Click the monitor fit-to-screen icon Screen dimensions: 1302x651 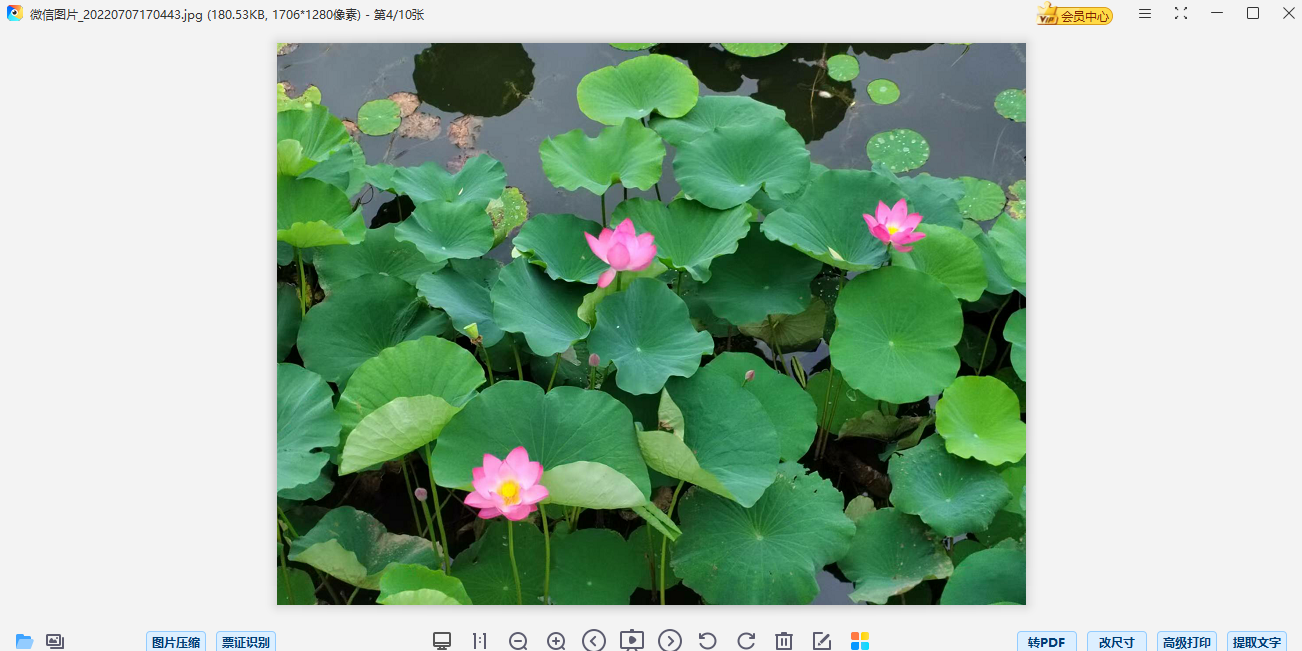(x=442, y=641)
